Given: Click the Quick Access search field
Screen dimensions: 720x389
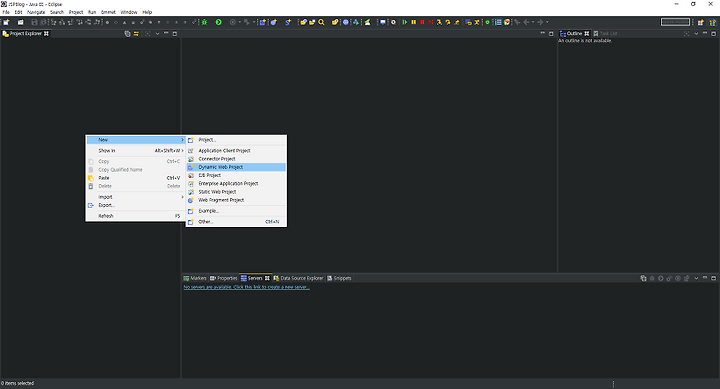Looking at the screenshot, I should click(x=675, y=22).
